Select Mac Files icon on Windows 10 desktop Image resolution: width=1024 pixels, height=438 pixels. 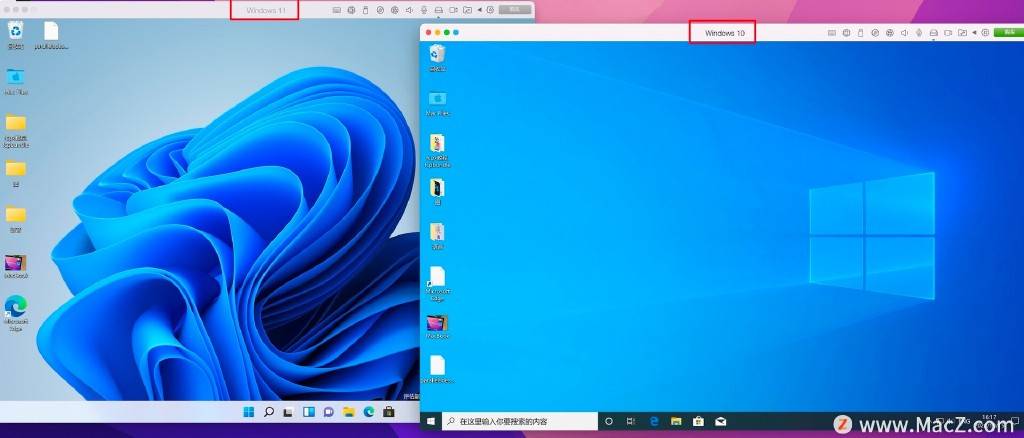pos(438,103)
